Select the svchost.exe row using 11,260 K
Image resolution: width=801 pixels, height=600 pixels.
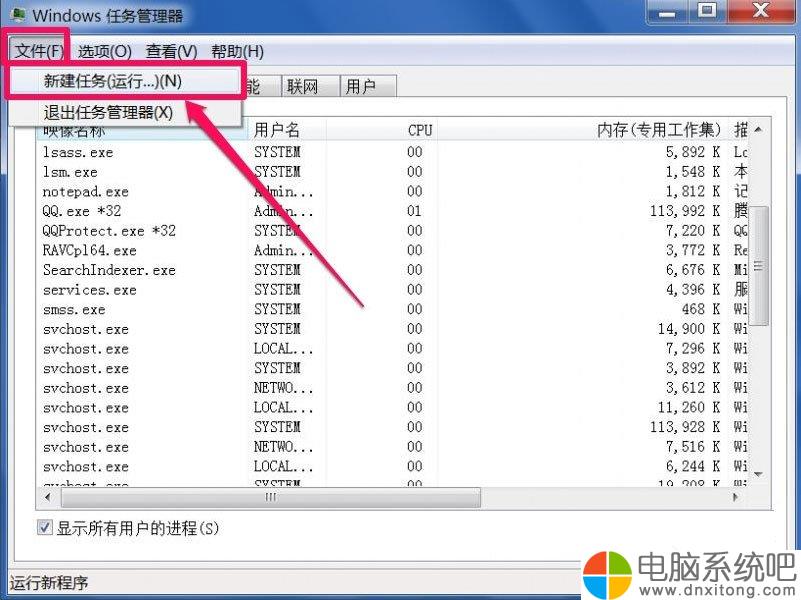[x=393, y=407]
